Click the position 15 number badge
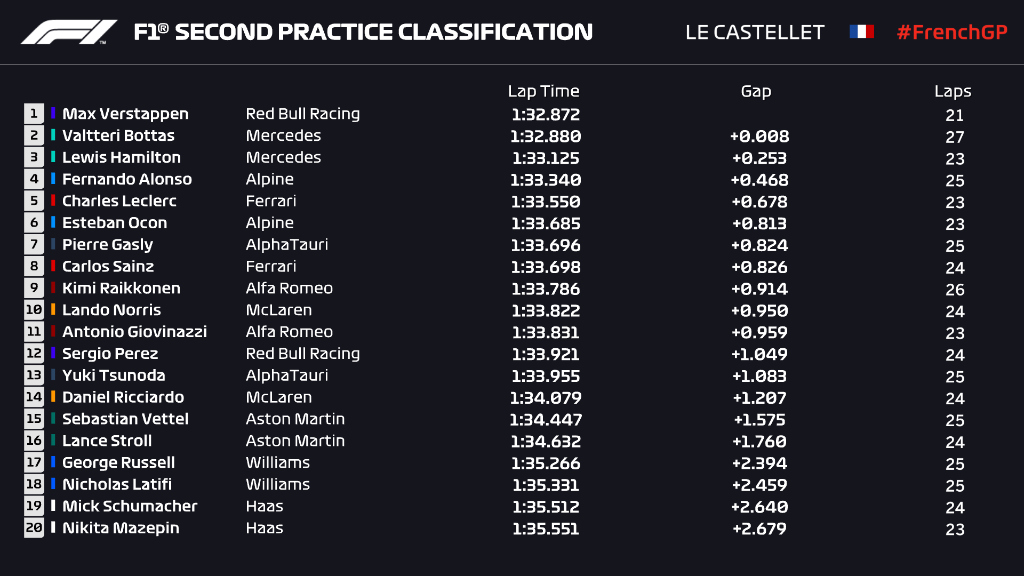Viewport: 1024px width, 576px height. 34,419
